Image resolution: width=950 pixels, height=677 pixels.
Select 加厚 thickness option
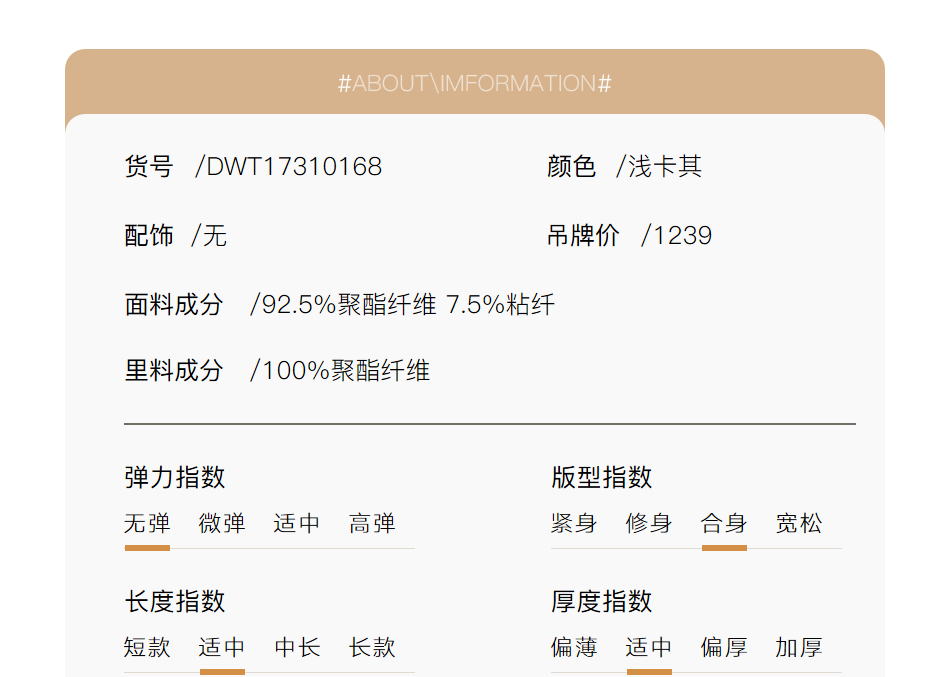click(x=799, y=647)
